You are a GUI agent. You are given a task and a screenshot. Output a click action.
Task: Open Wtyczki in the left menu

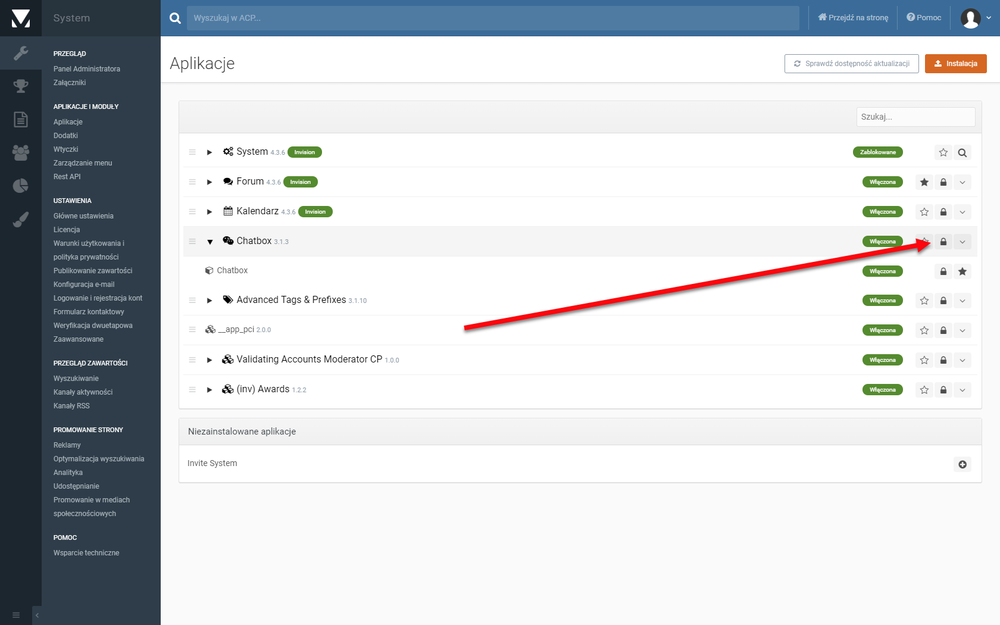(66, 149)
